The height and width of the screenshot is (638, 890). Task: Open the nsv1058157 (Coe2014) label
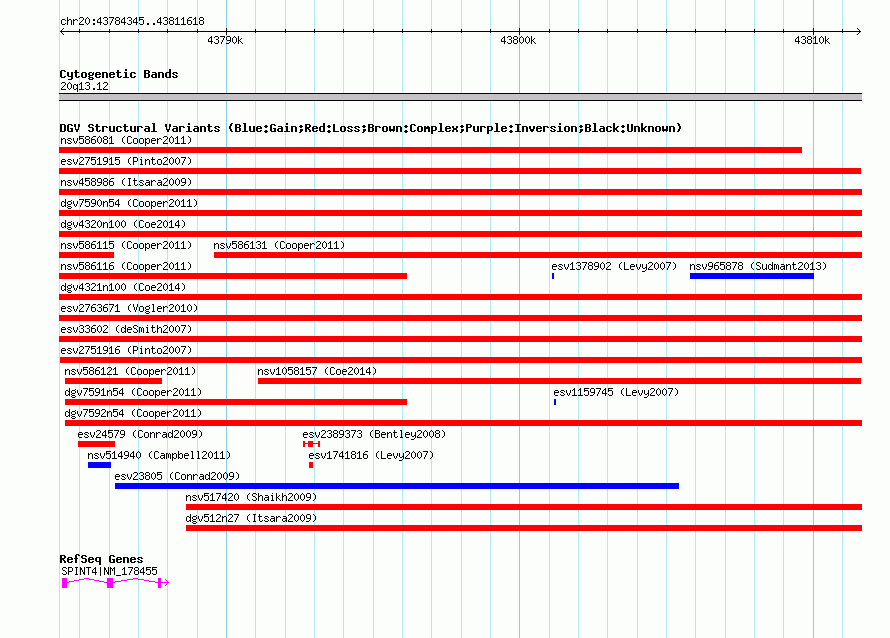(x=317, y=371)
